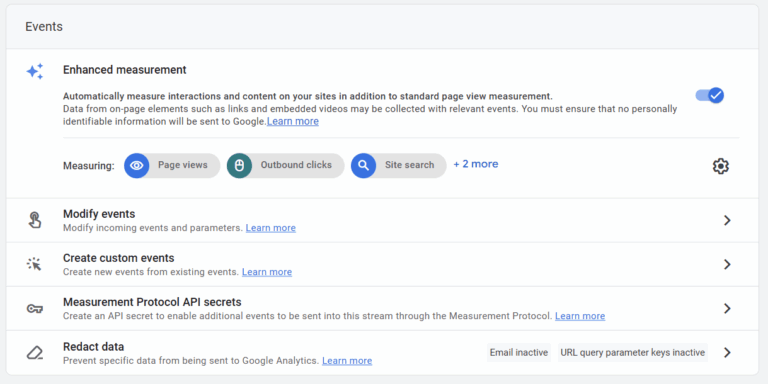
Task: Expand the Redact data chevron
Action: (727, 353)
